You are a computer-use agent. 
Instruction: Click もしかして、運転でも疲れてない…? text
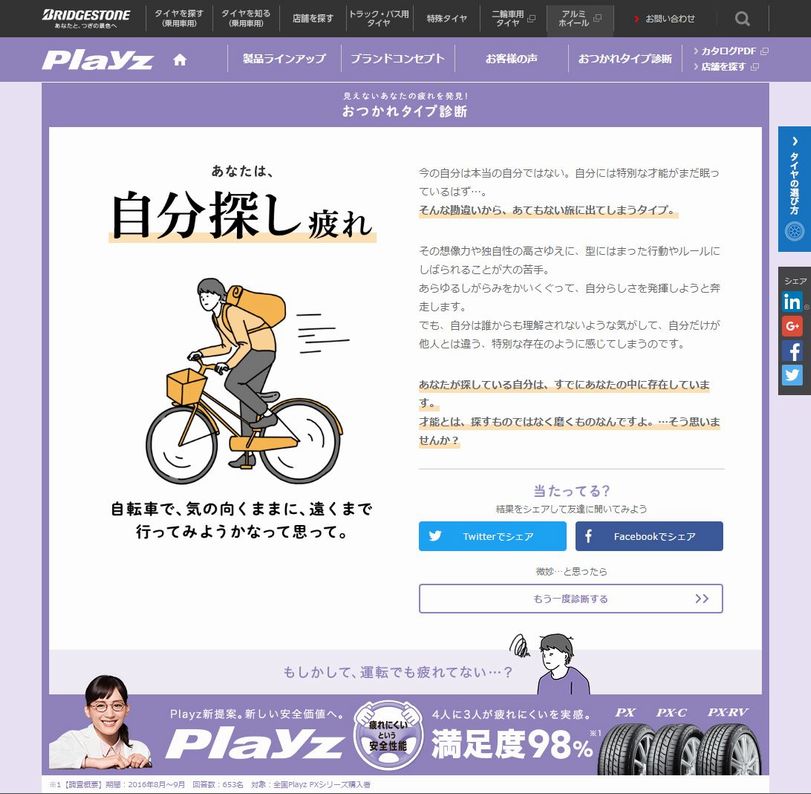click(397, 672)
